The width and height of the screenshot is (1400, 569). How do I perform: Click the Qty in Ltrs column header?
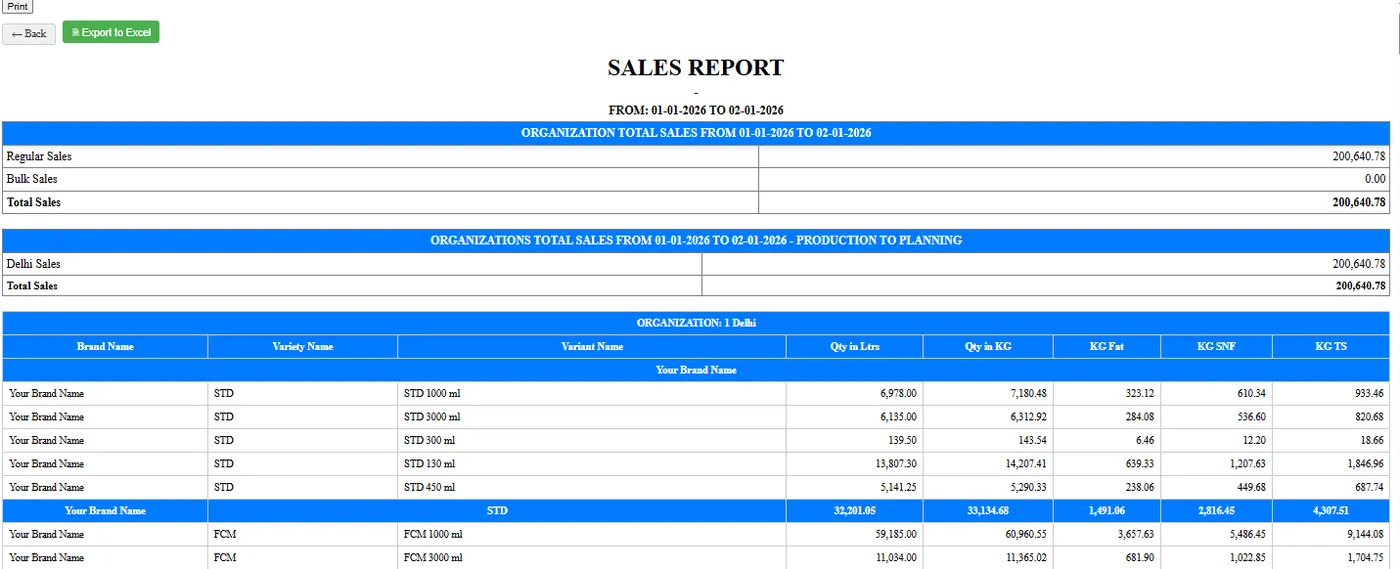click(855, 346)
